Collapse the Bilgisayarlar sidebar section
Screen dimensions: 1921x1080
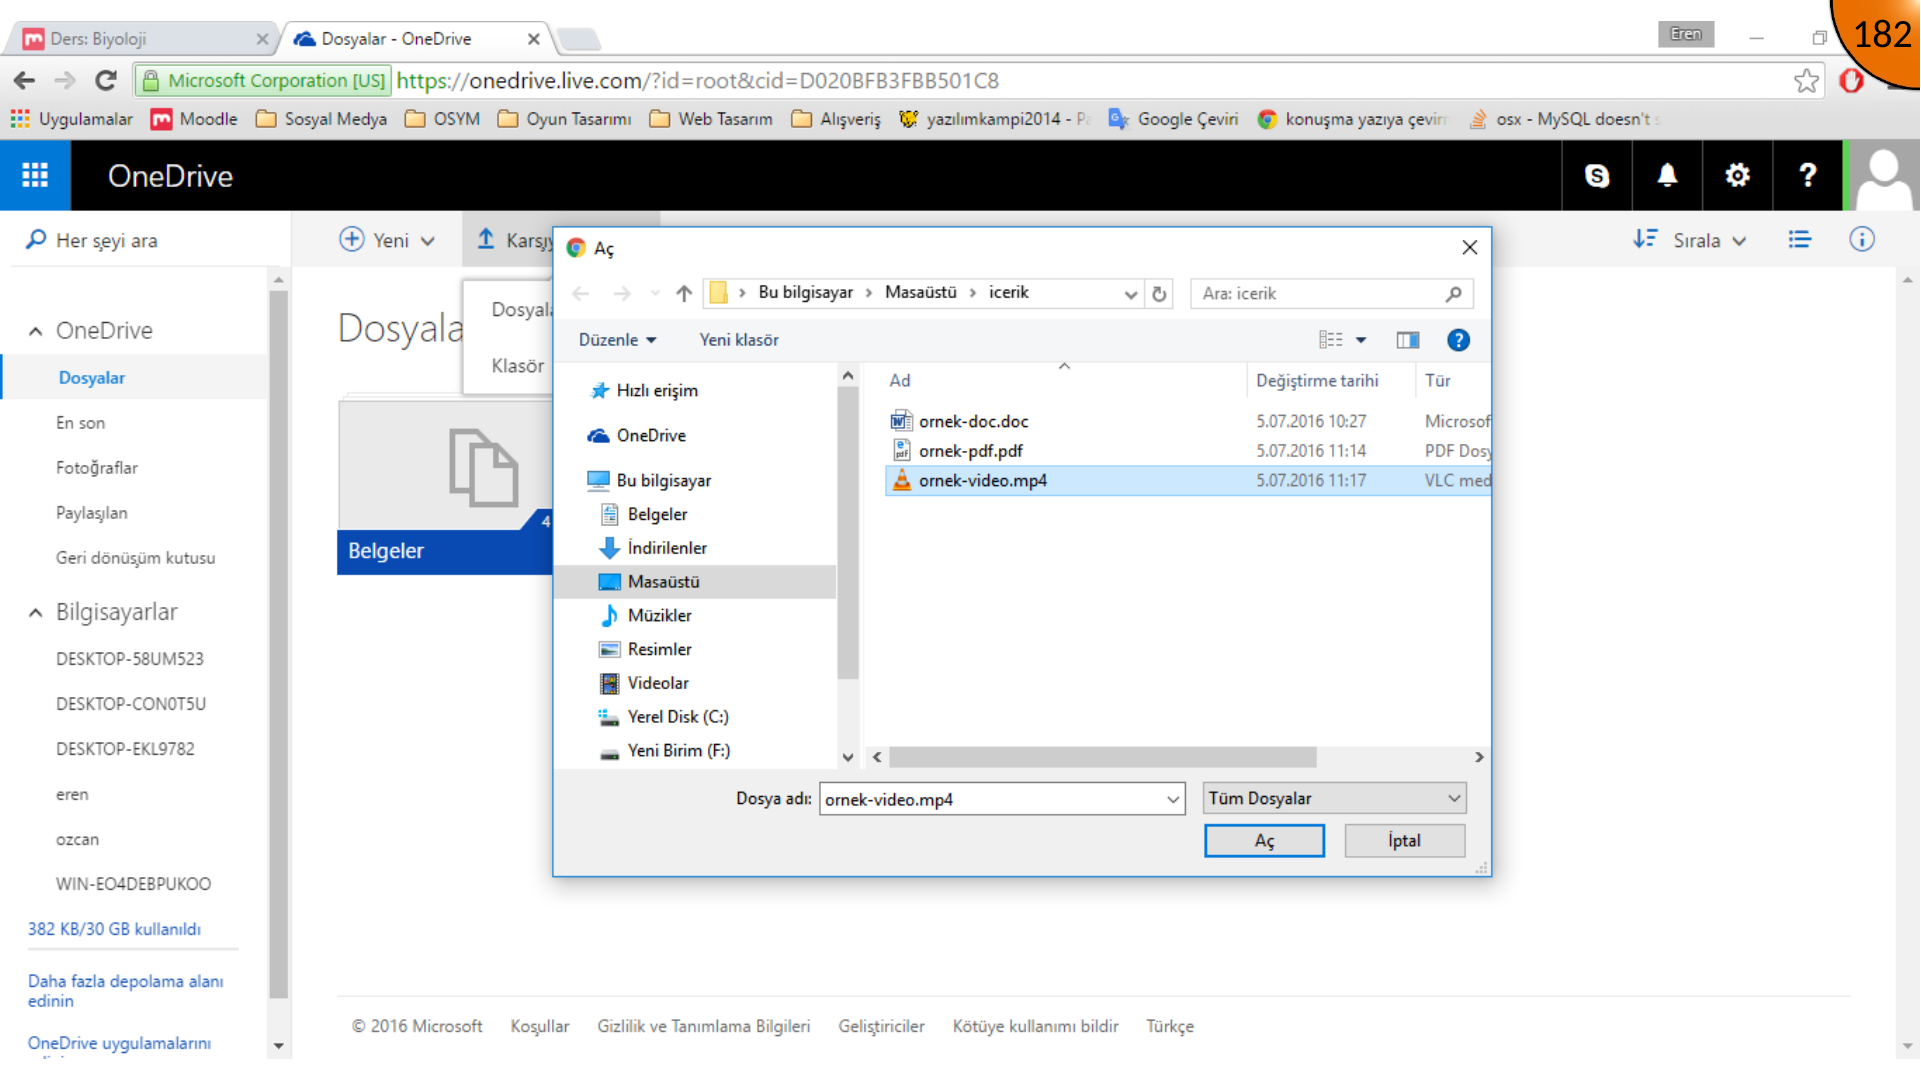click(36, 613)
